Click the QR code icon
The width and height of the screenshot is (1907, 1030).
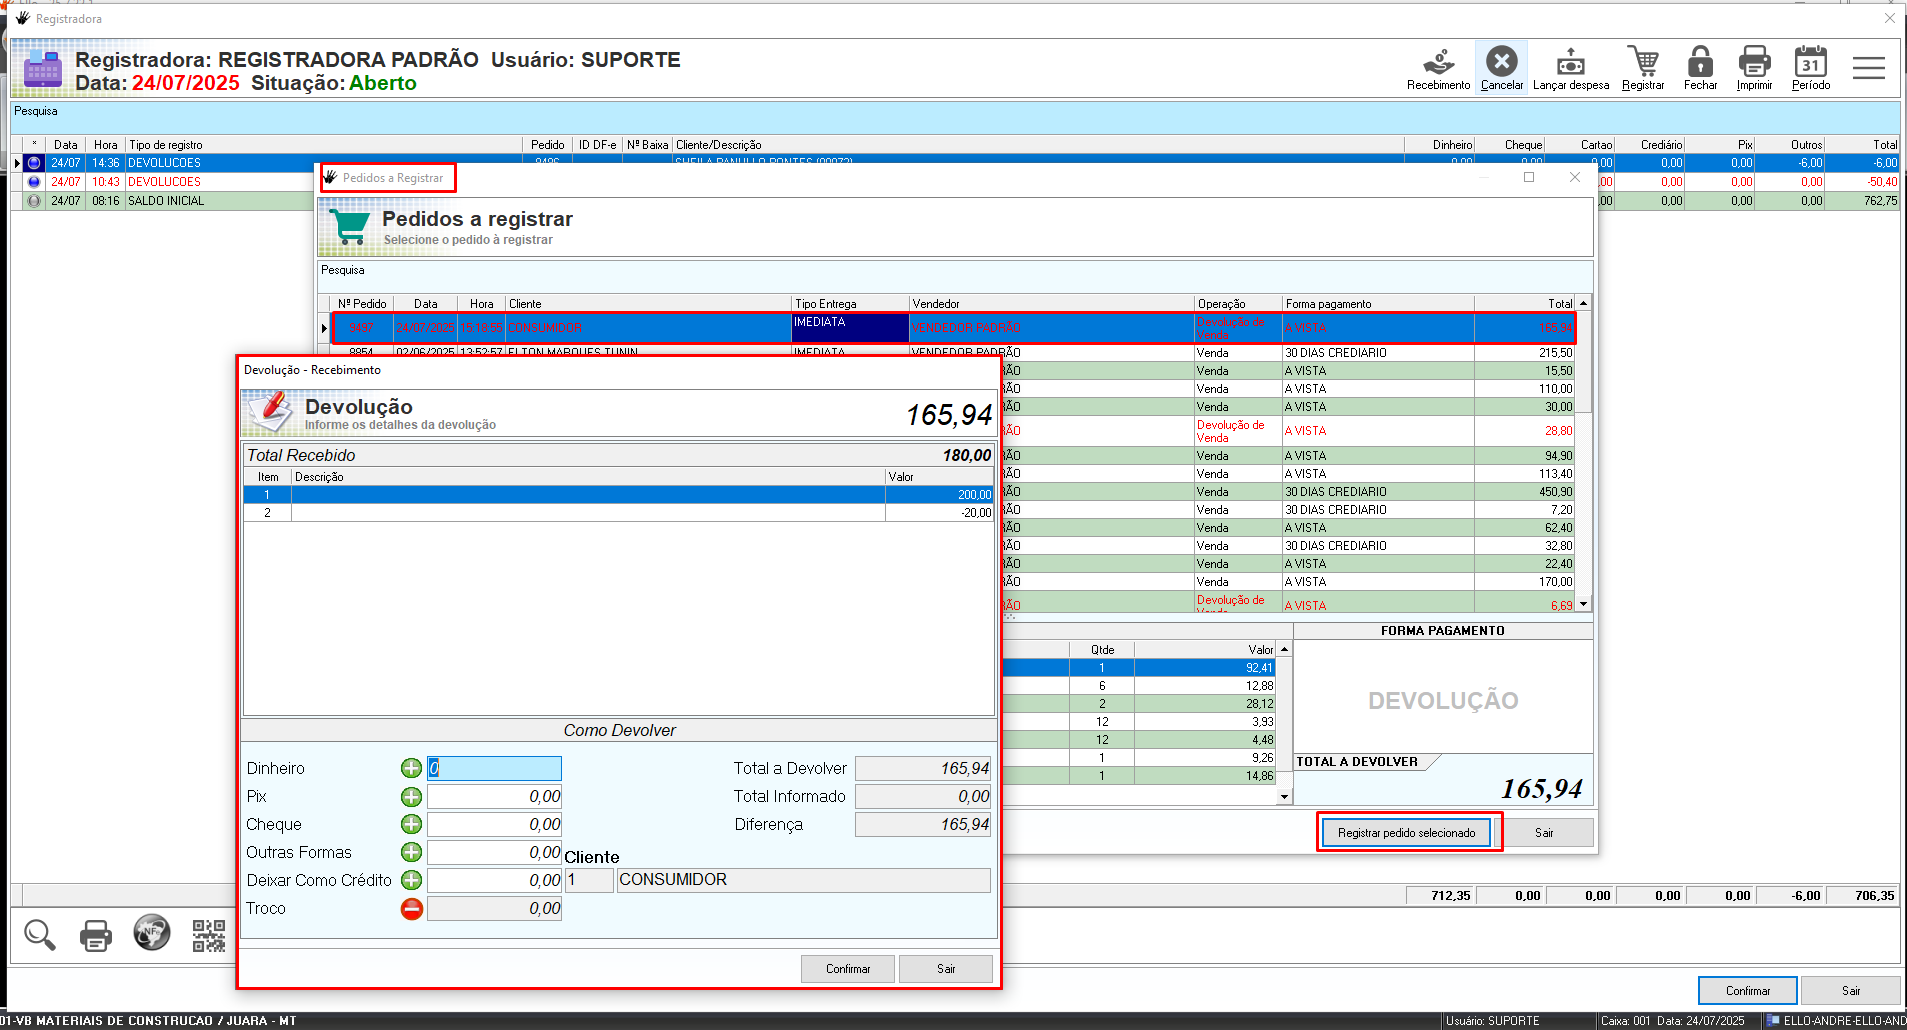click(x=208, y=935)
